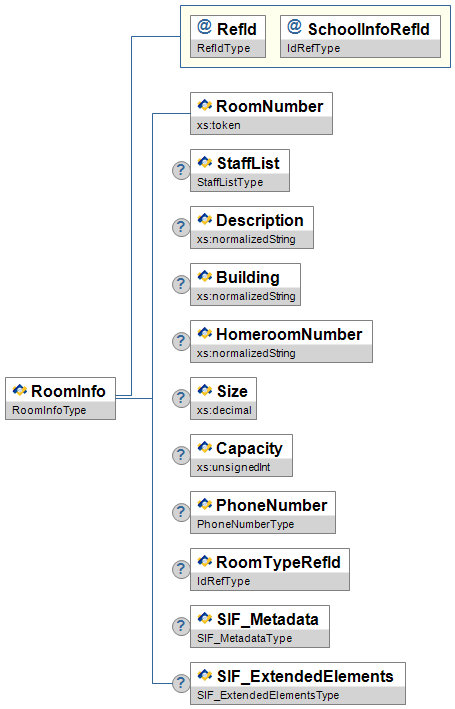This screenshot has width=455, height=709.
Task: Click the question mark beside PhoneNumber
Action: pyautogui.click(x=181, y=512)
